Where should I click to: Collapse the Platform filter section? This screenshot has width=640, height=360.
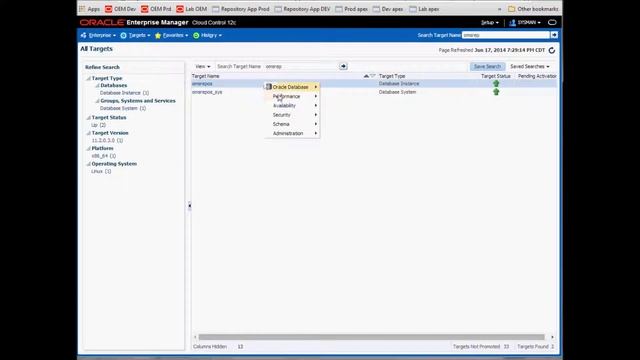coord(88,149)
